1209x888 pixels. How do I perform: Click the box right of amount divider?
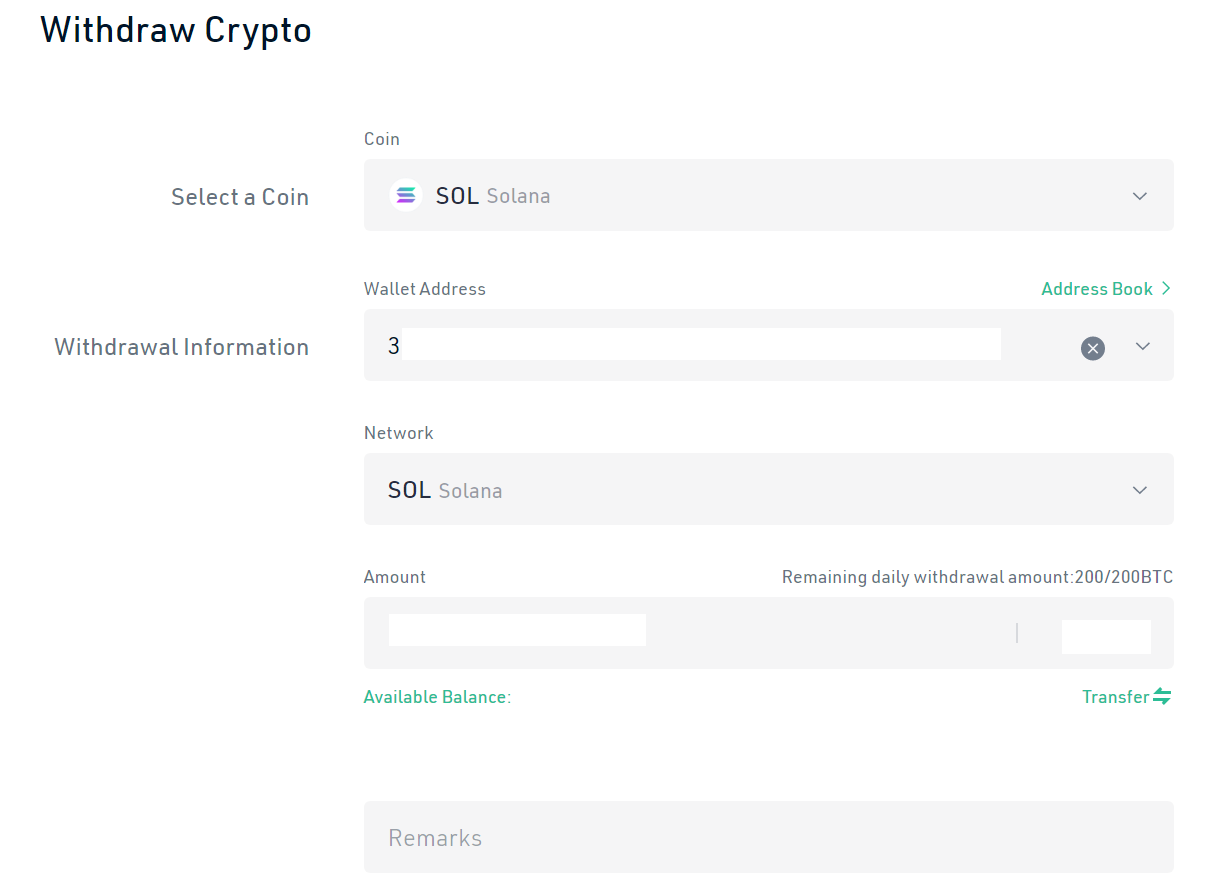click(x=1105, y=637)
